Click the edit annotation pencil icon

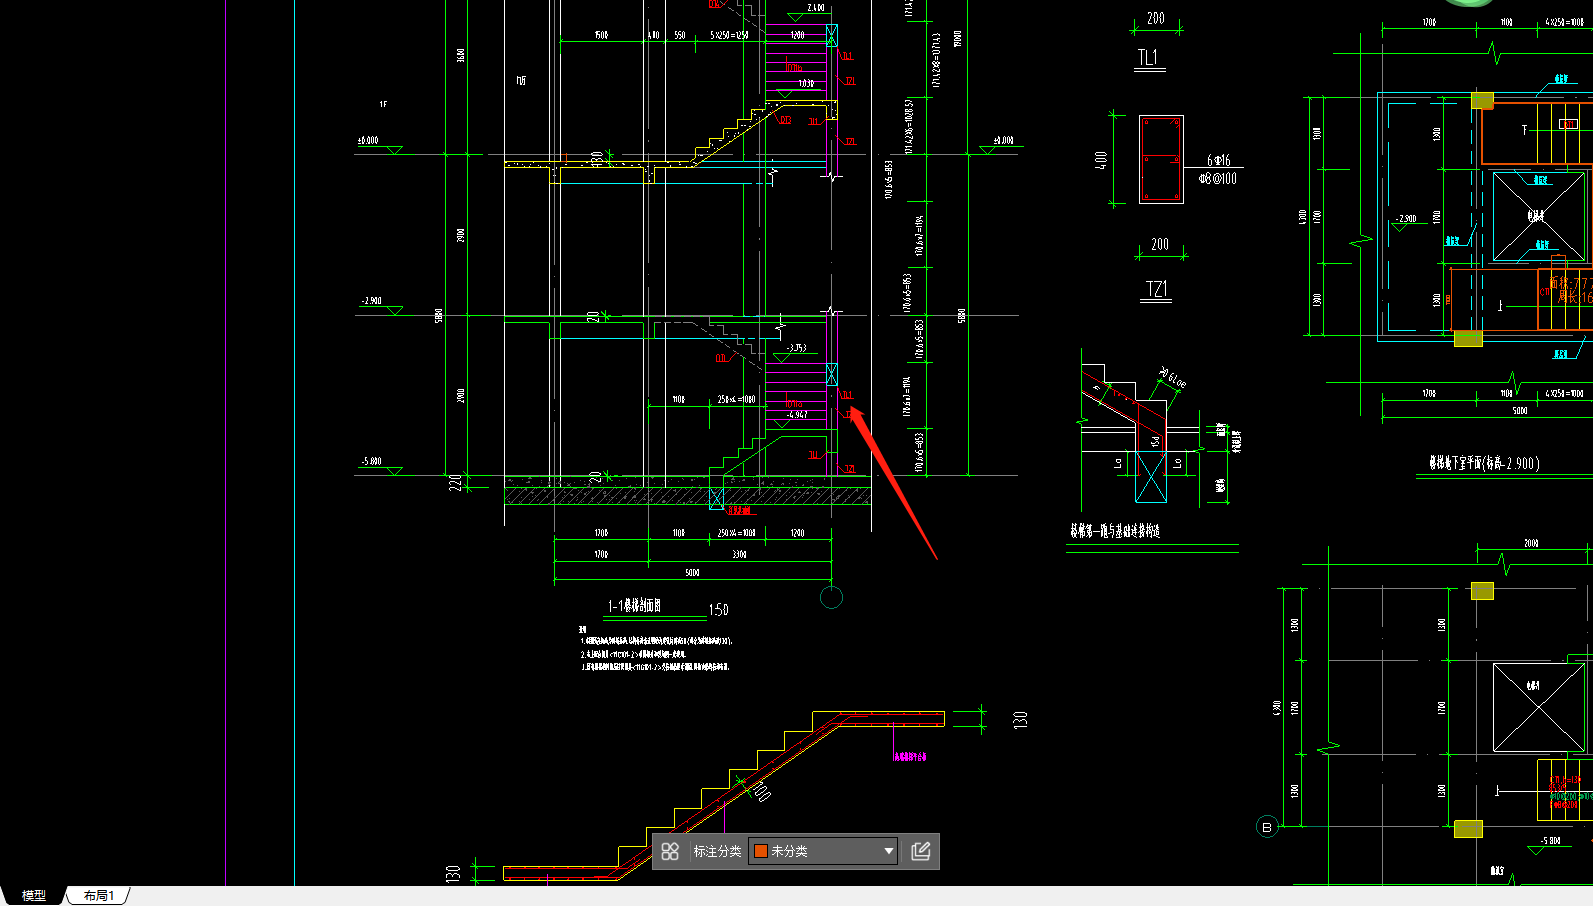[921, 851]
